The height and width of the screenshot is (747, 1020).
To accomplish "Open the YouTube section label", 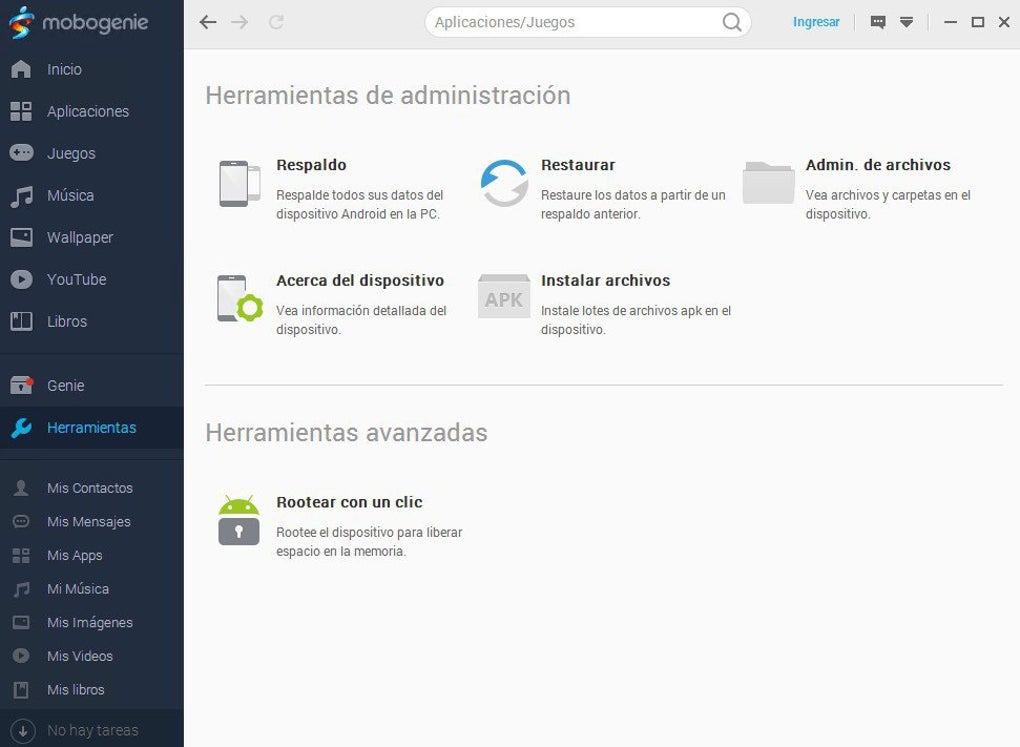I will (77, 280).
